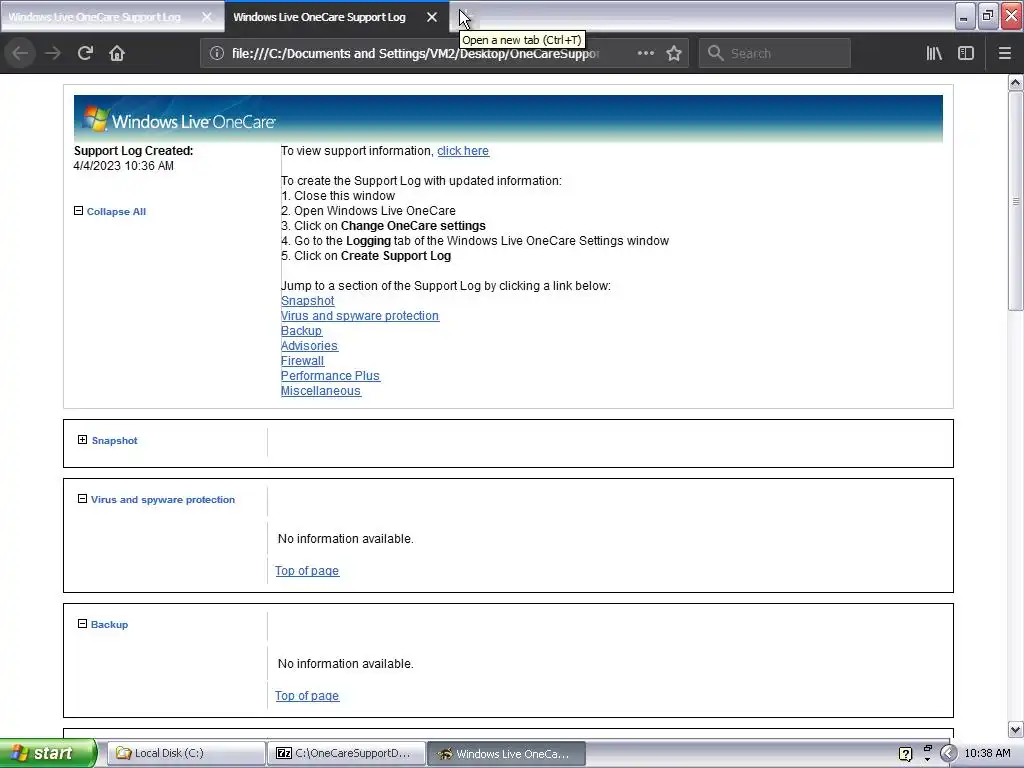Image resolution: width=1024 pixels, height=768 pixels.
Task: Open the Library icon in toolbar
Action: pyautogui.click(x=934, y=53)
